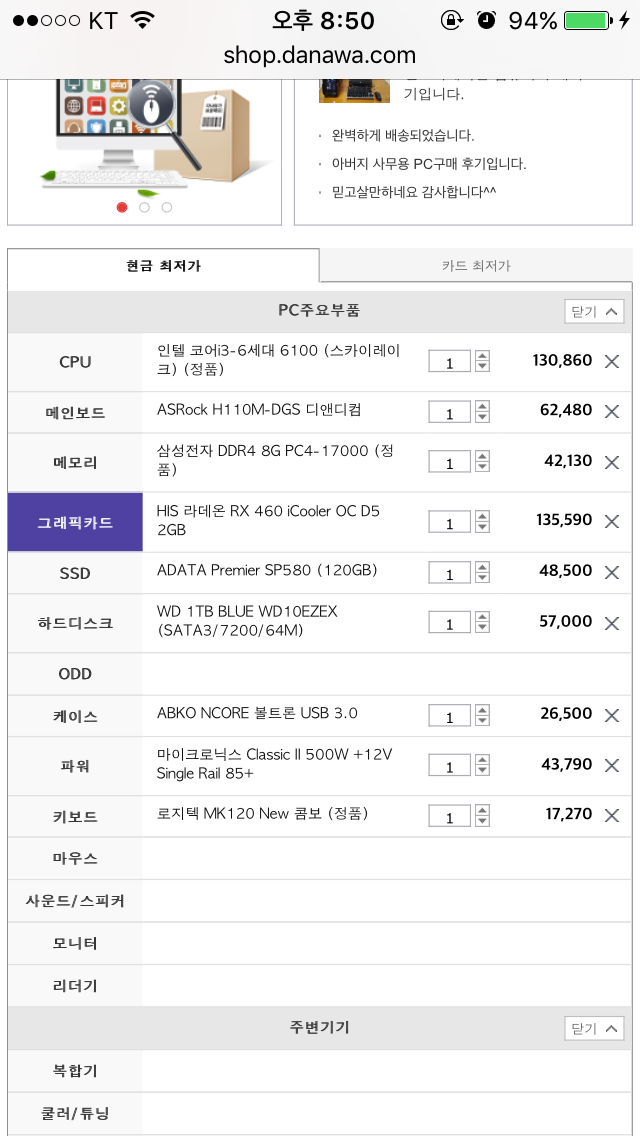The height and width of the screenshot is (1136, 640).
Task: Increase CPU quantity with up arrow
Action: 482,355
